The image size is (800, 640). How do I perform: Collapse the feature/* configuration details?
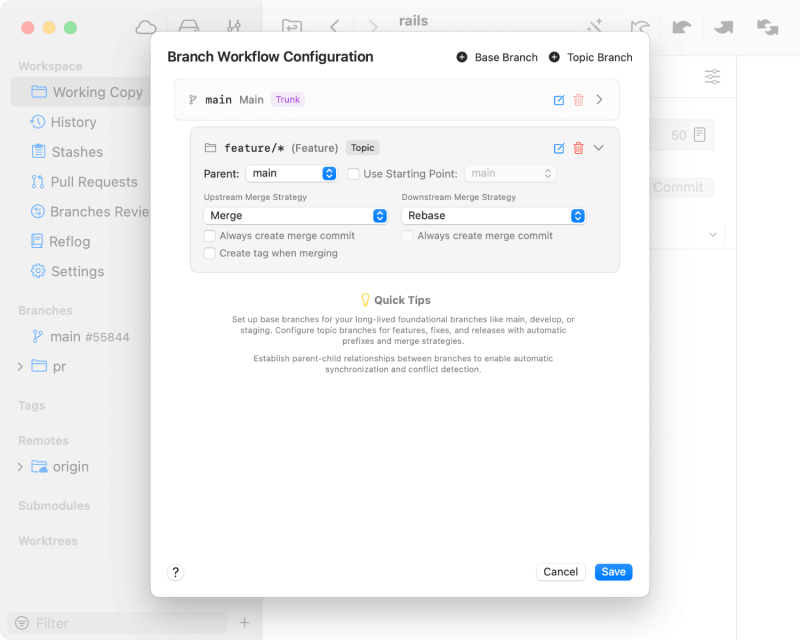[x=598, y=147]
